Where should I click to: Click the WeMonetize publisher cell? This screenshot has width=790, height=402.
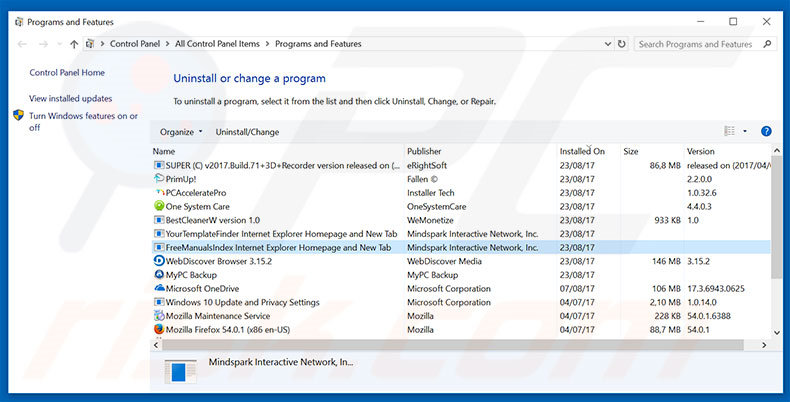click(430, 220)
